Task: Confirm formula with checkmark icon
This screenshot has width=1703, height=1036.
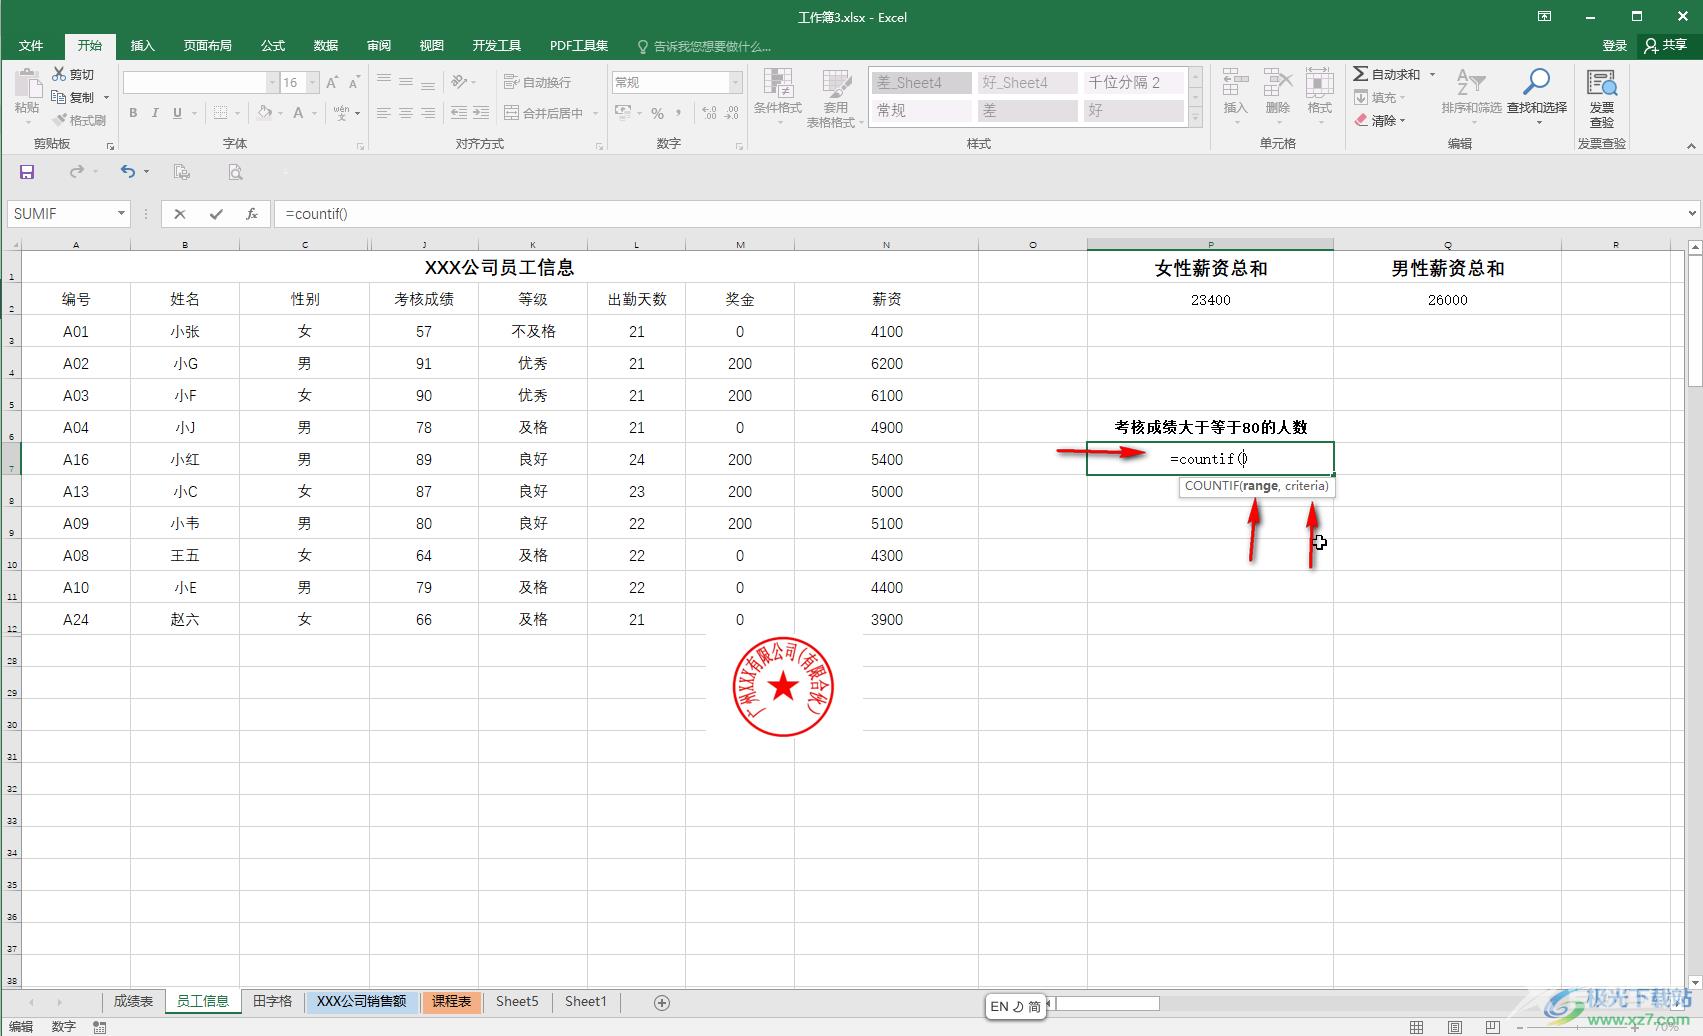Action: (x=216, y=213)
